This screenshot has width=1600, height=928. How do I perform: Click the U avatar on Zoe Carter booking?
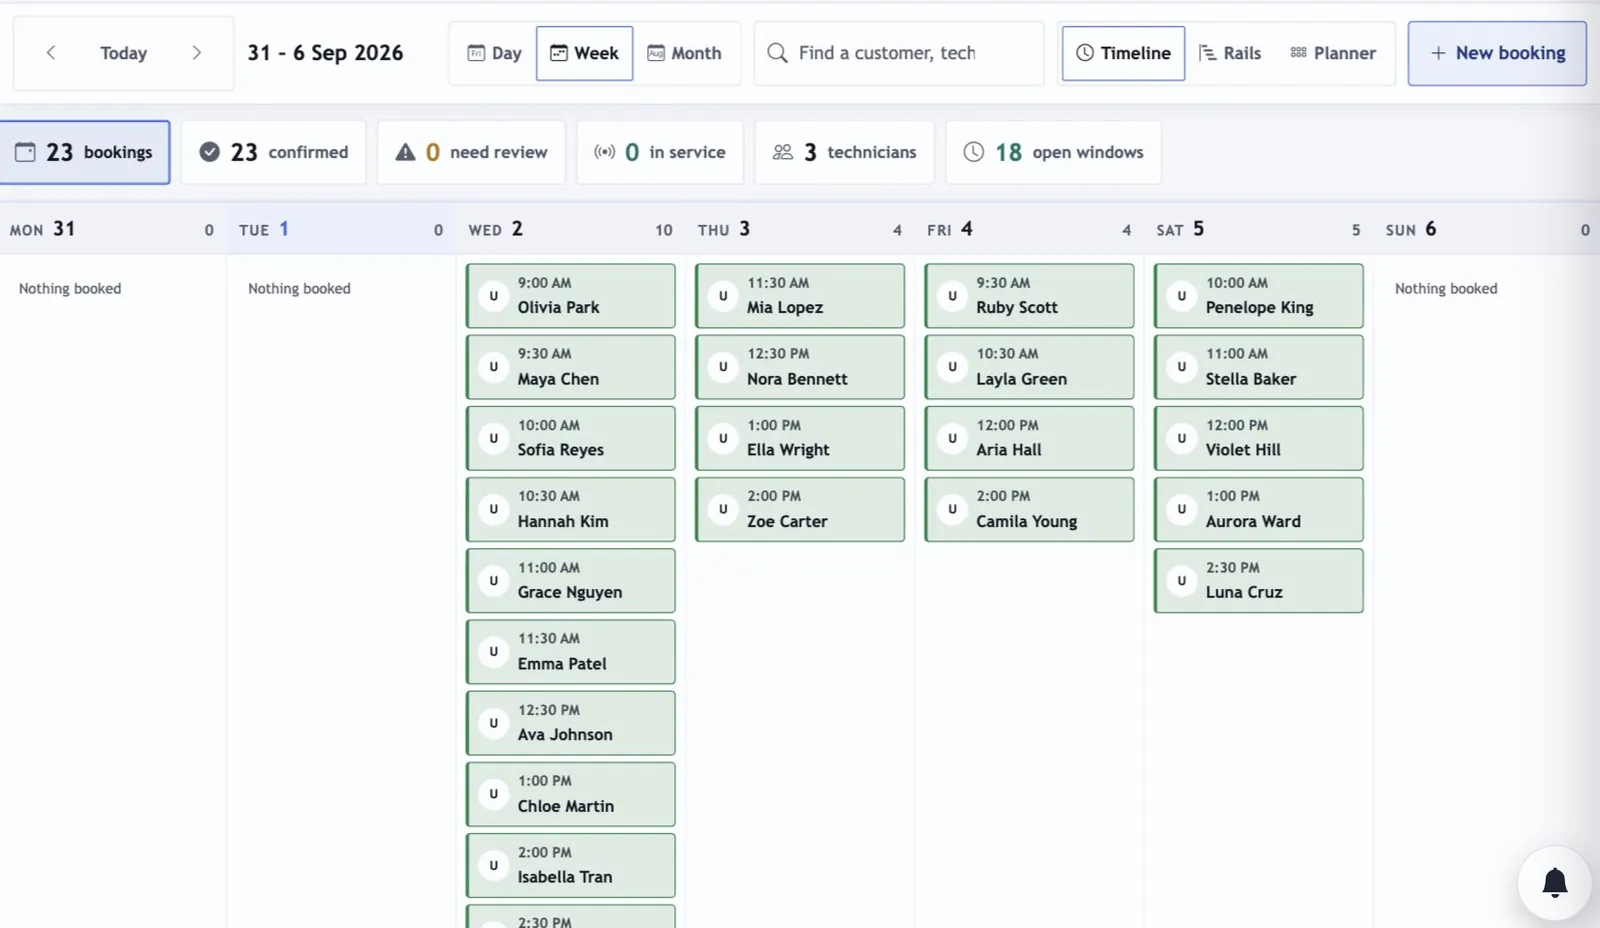click(x=723, y=509)
